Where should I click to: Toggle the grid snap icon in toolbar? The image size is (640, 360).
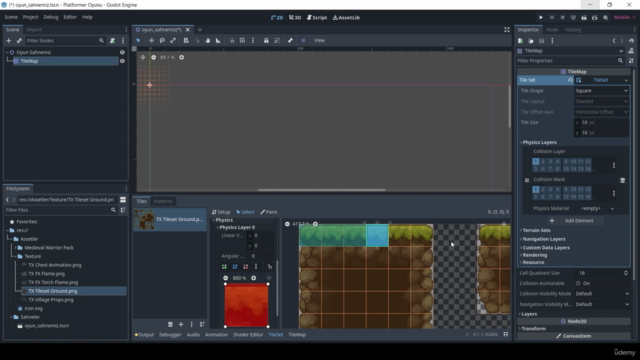[x=242, y=40]
